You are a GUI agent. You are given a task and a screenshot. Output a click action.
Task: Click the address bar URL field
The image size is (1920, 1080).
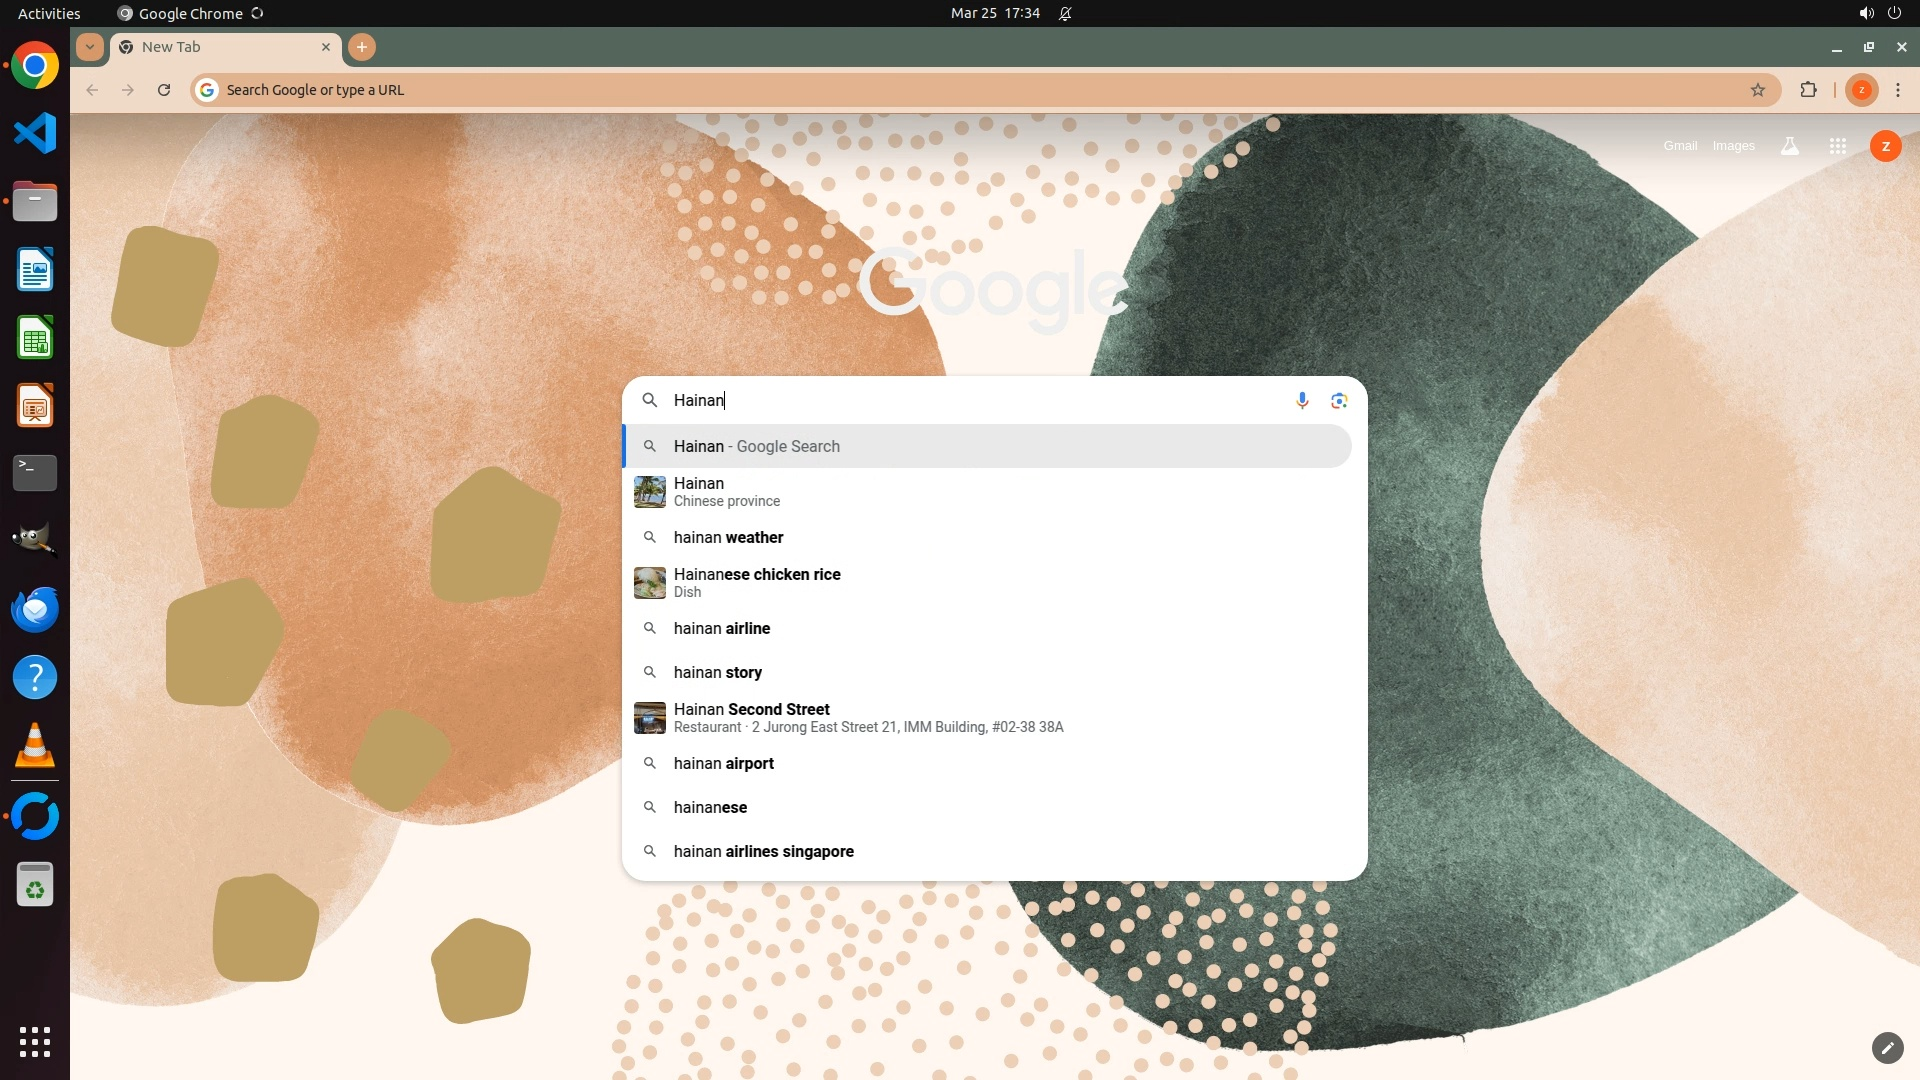pos(900,90)
